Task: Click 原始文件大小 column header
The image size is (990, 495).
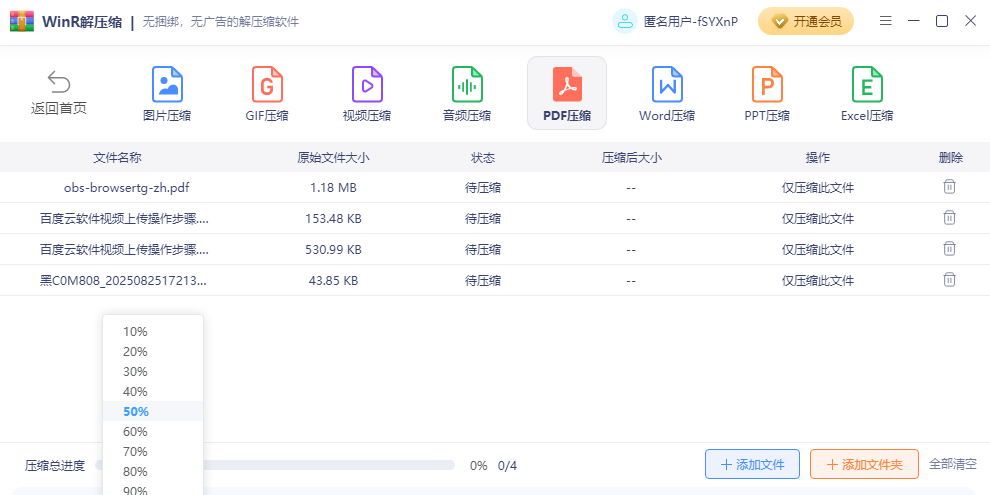Action: [x=333, y=158]
